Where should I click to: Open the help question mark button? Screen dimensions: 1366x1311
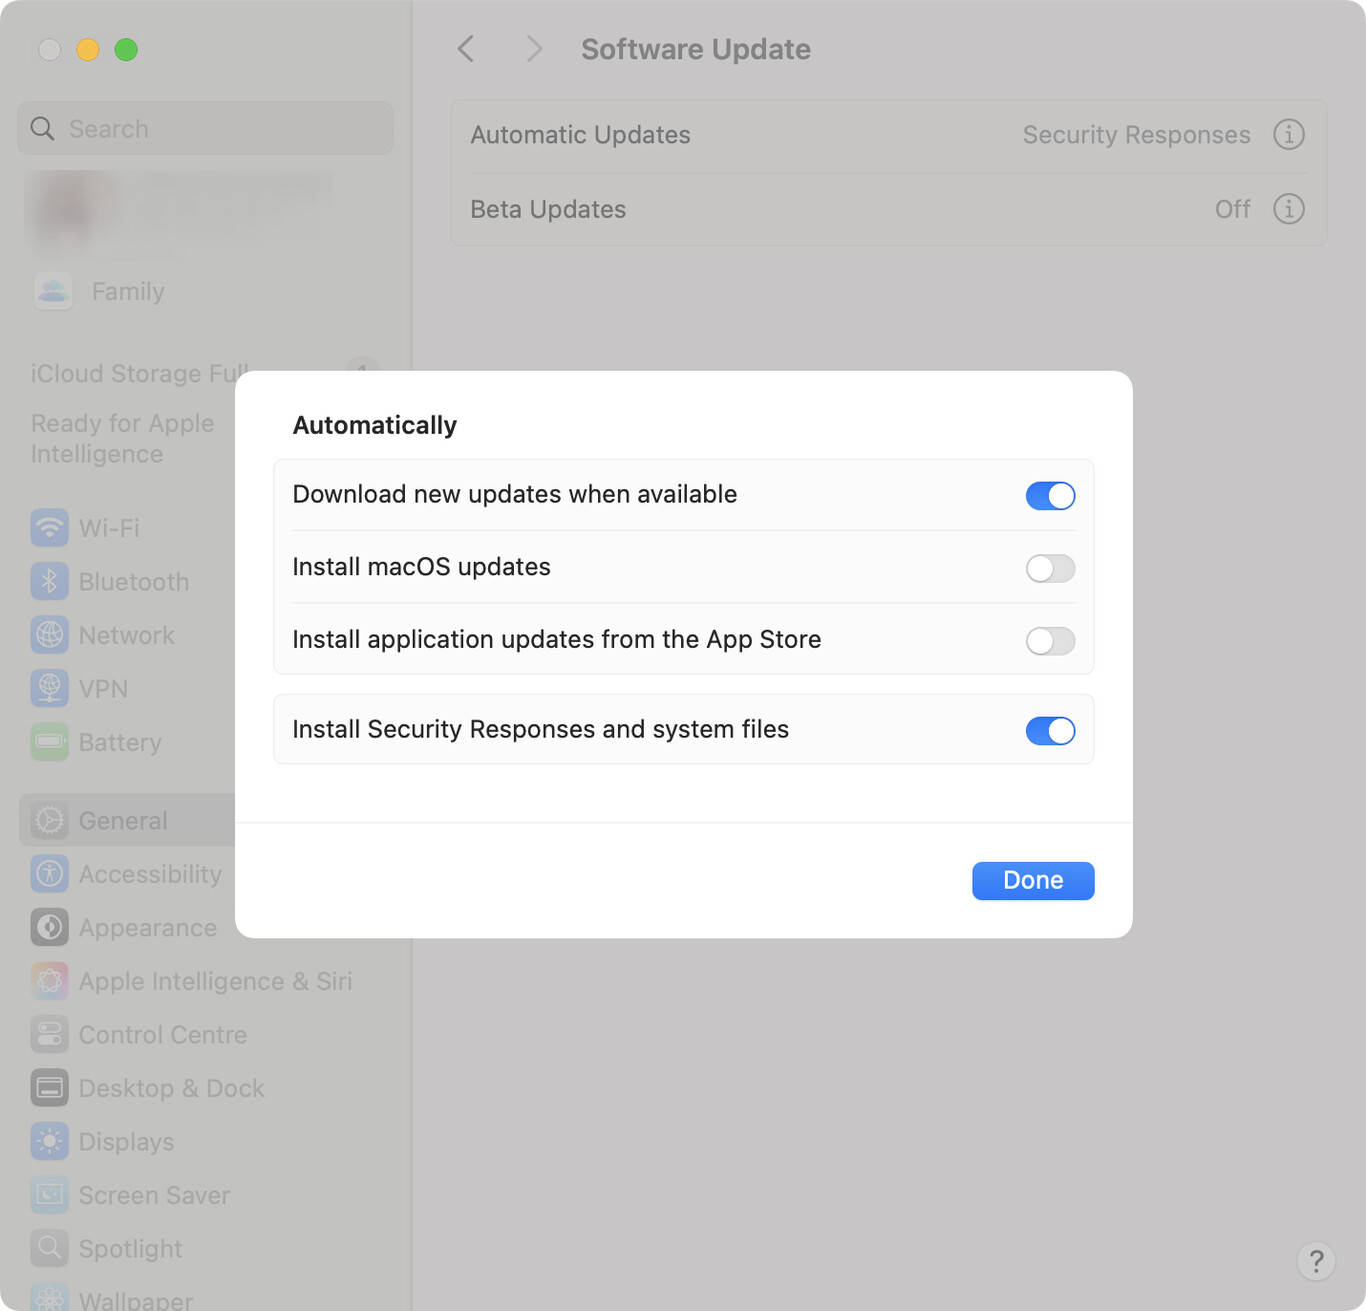[x=1316, y=1262]
